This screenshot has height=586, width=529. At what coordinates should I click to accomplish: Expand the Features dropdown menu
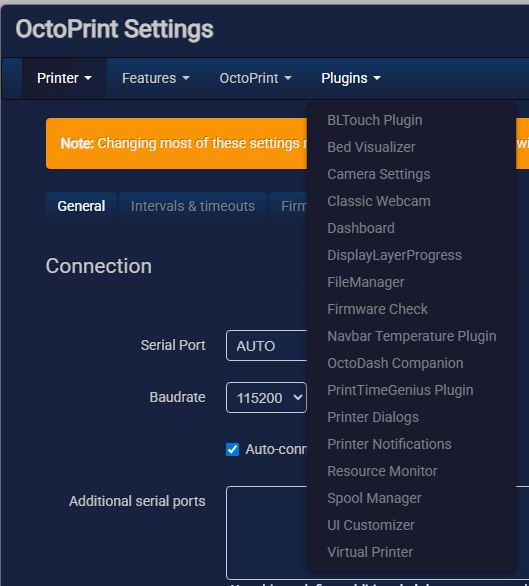[x=156, y=78]
